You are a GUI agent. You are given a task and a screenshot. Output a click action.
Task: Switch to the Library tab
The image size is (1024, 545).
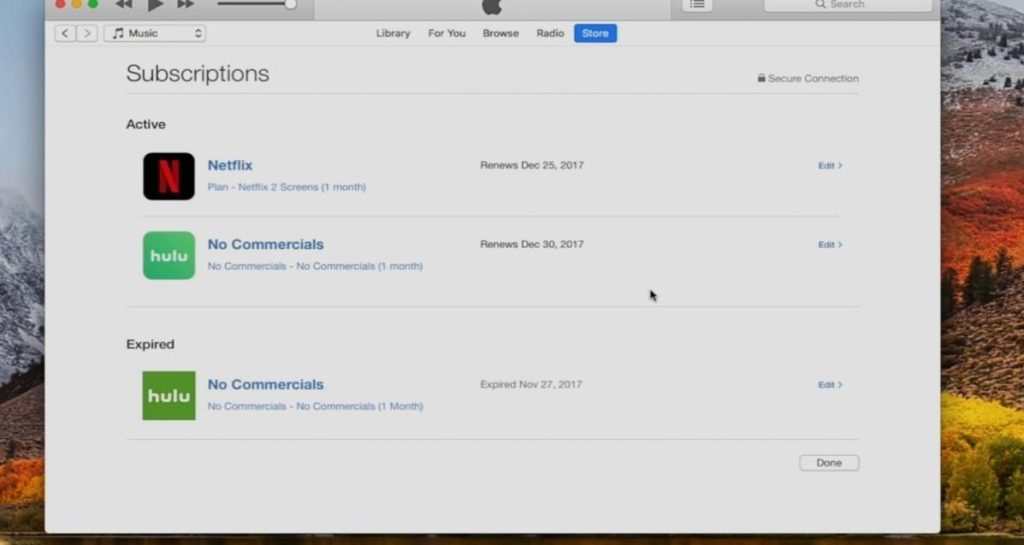click(393, 33)
